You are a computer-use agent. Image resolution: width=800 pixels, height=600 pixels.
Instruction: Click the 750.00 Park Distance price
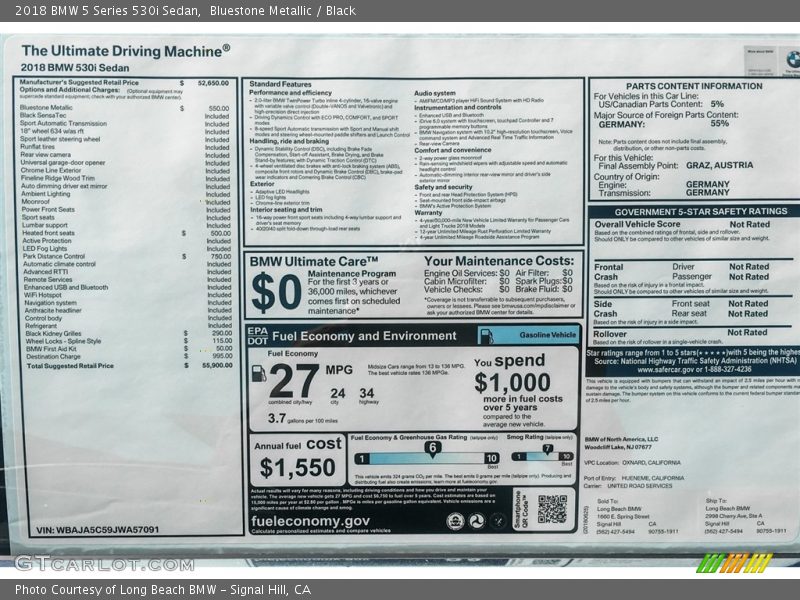(x=221, y=257)
